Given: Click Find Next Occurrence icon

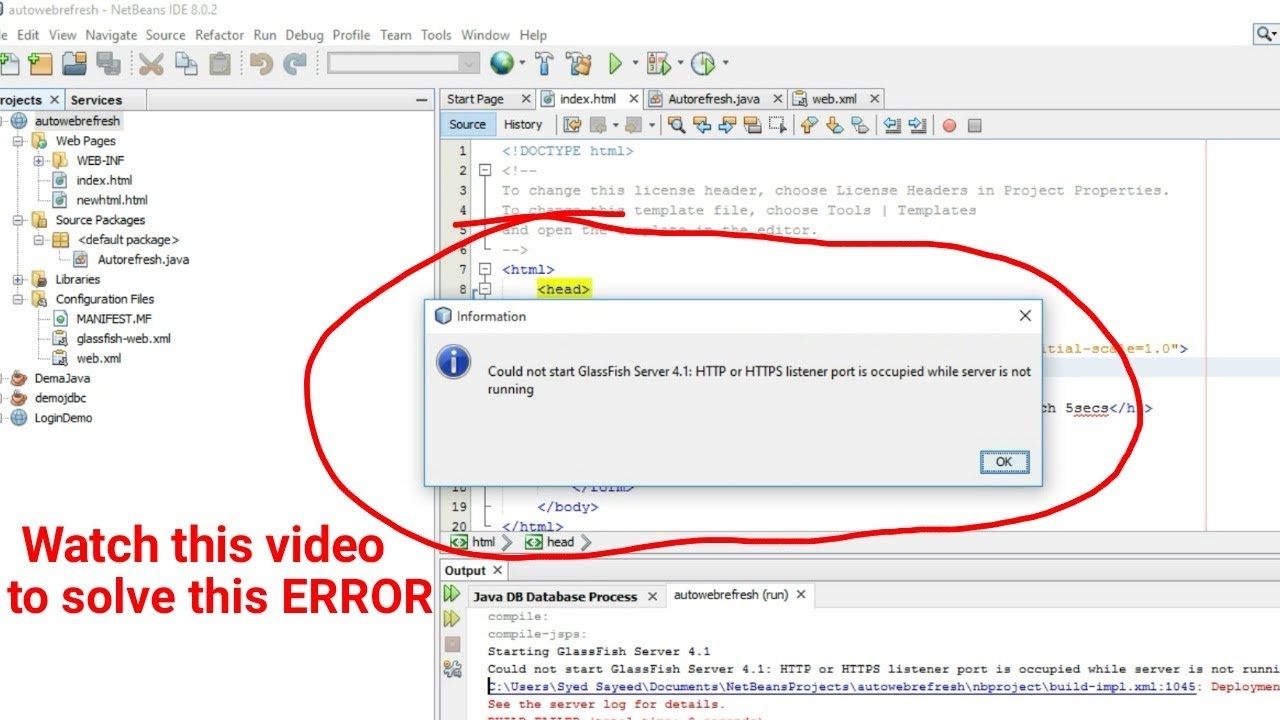Looking at the screenshot, I should (x=727, y=125).
